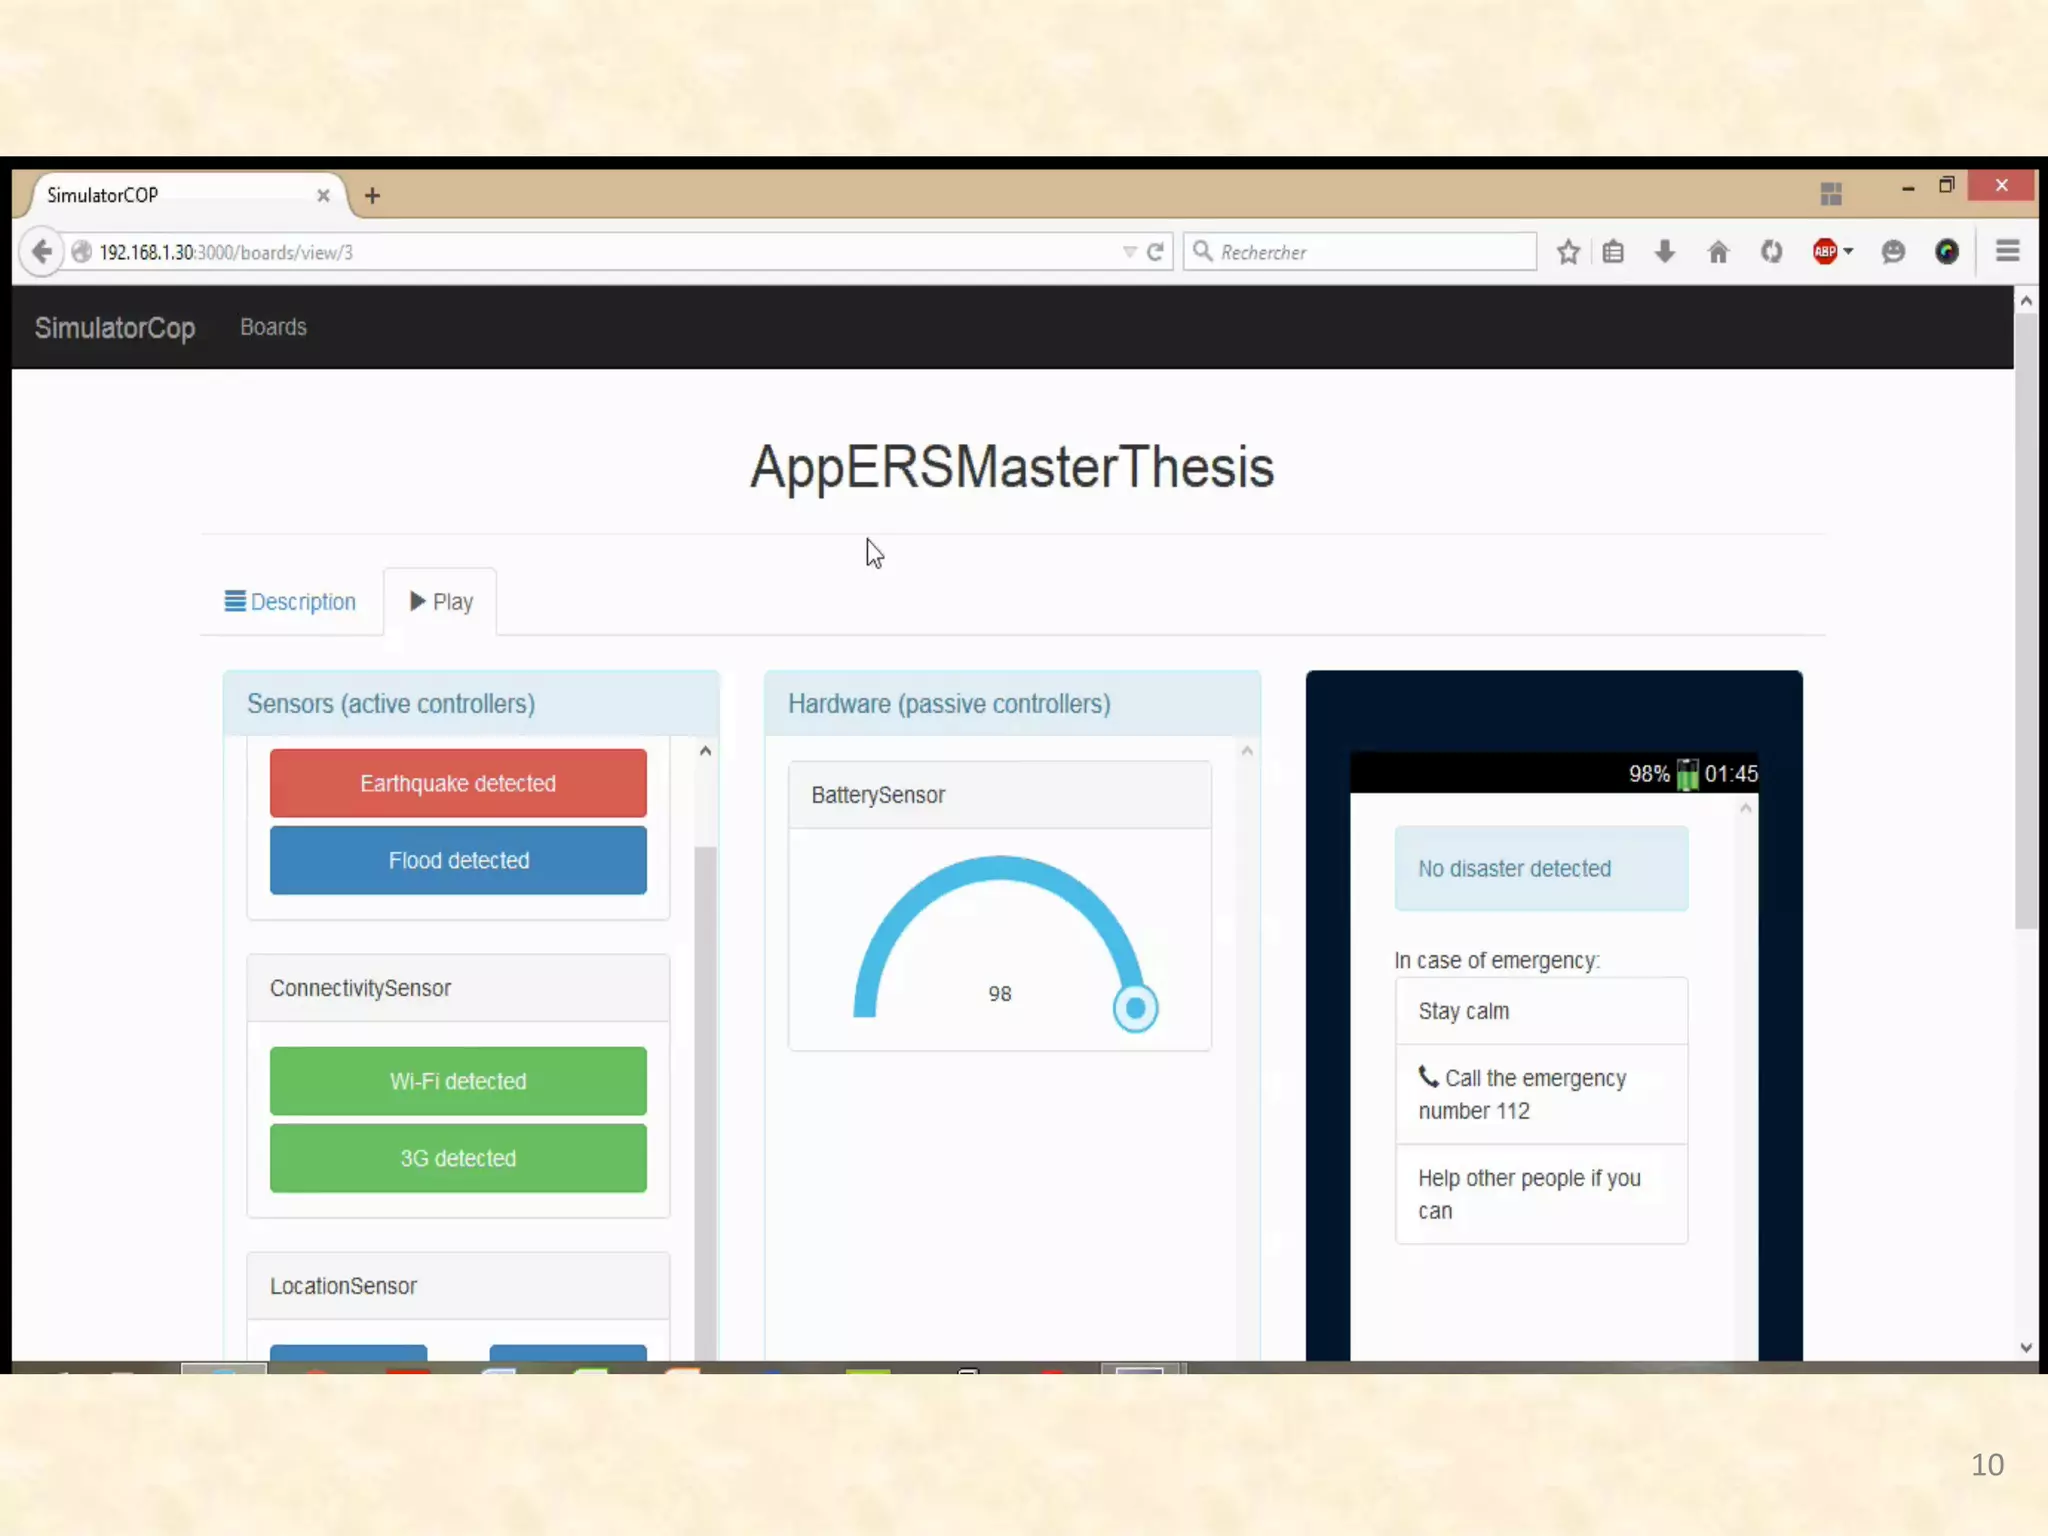Switch to the Description tab
Screen dimensions: 2048x1536
pyautogui.click(x=290, y=602)
